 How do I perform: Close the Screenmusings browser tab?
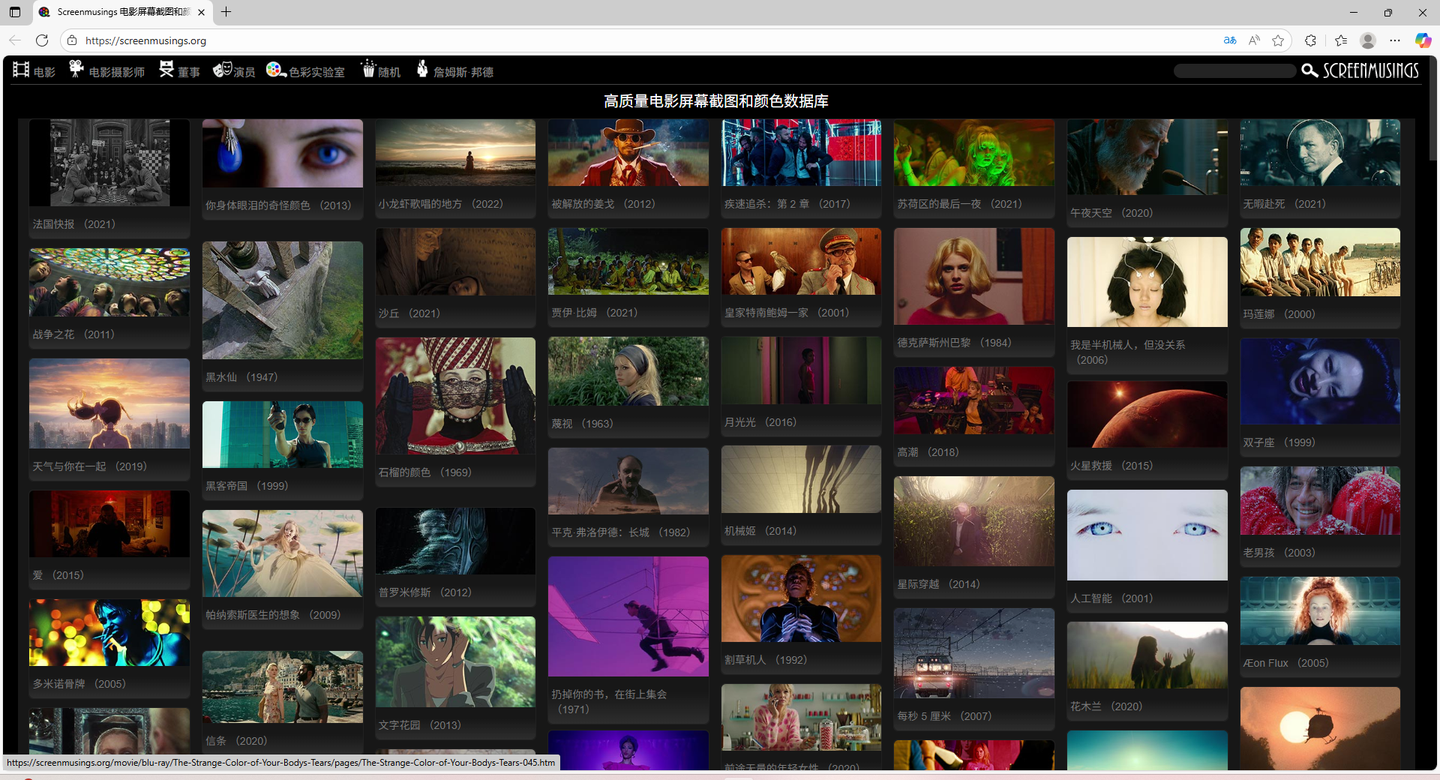[201, 12]
